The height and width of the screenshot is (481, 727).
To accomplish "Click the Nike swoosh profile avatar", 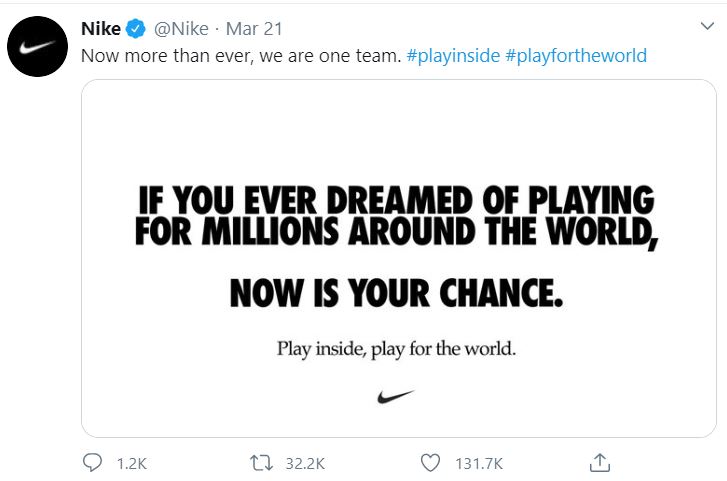I will 38,46.
